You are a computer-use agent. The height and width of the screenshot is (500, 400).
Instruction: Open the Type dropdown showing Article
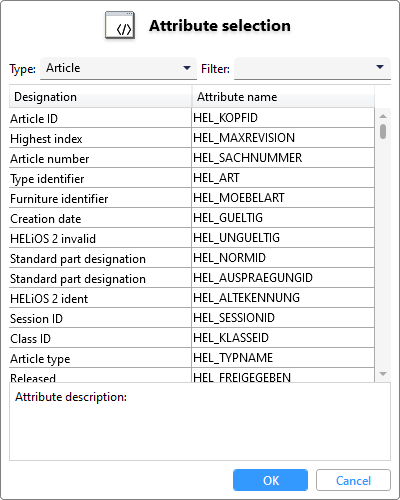pos(118,68)
